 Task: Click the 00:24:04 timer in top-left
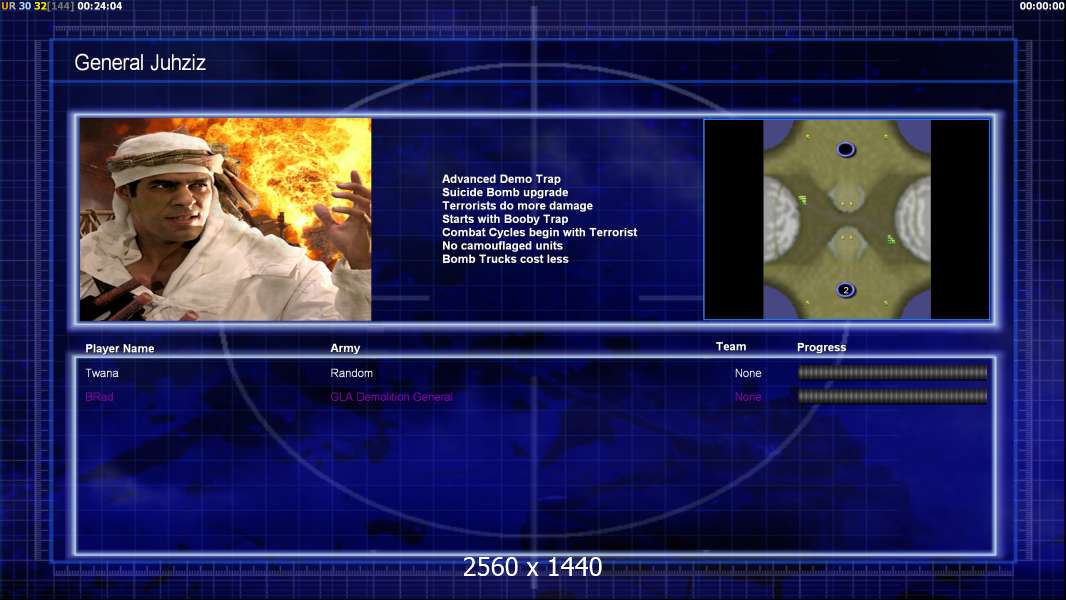pos(100,6)
